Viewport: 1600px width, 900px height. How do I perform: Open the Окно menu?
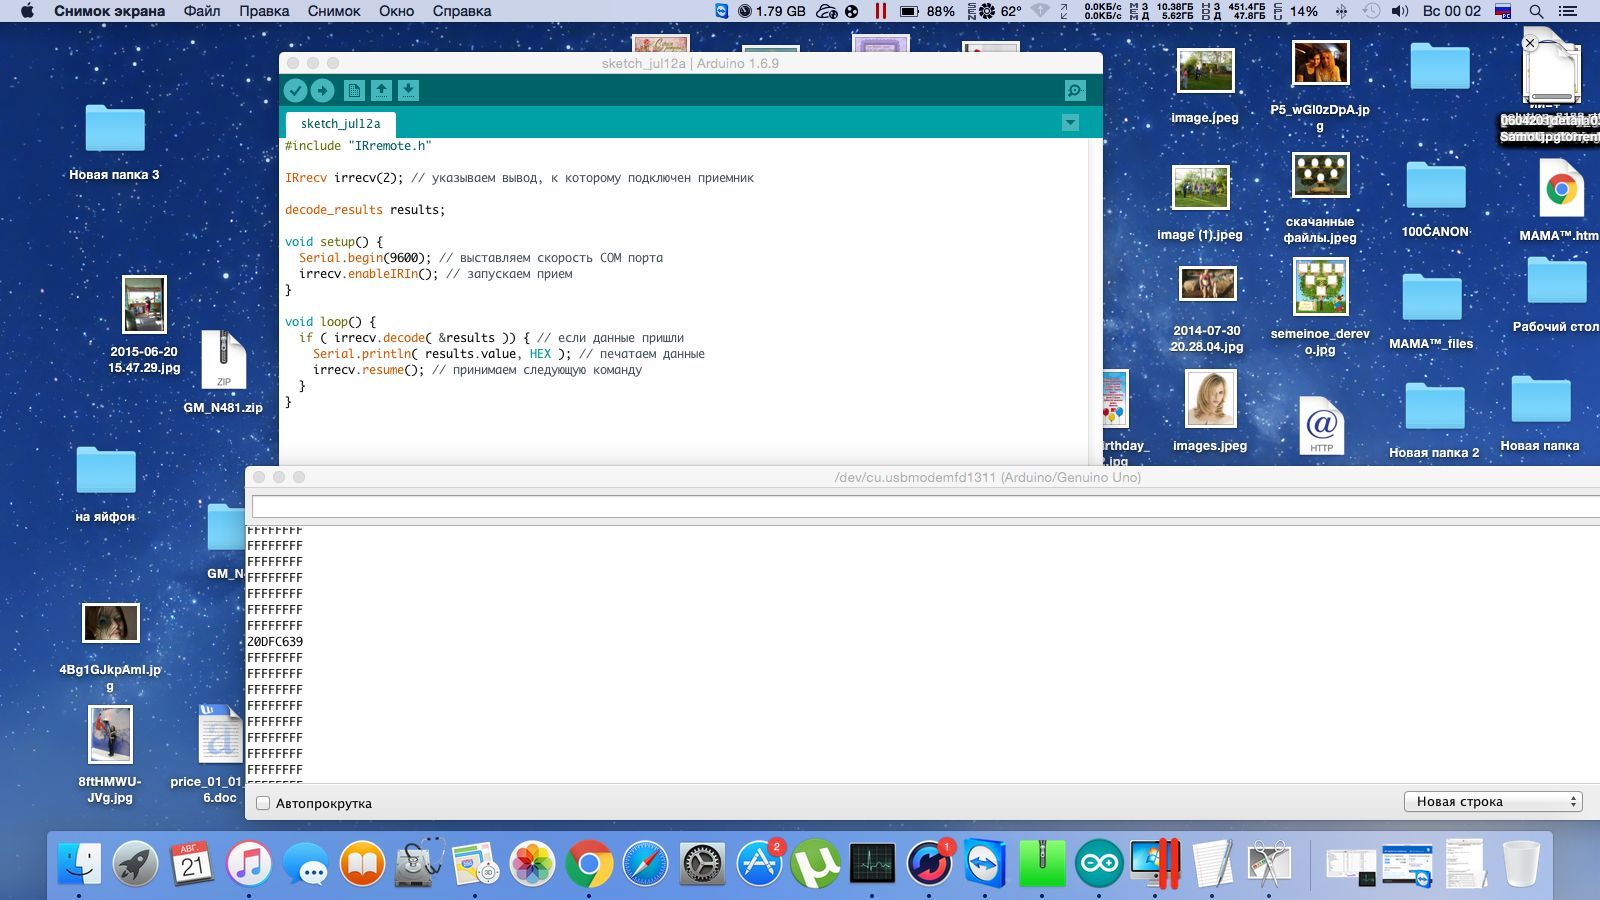(x=396, y=11)
